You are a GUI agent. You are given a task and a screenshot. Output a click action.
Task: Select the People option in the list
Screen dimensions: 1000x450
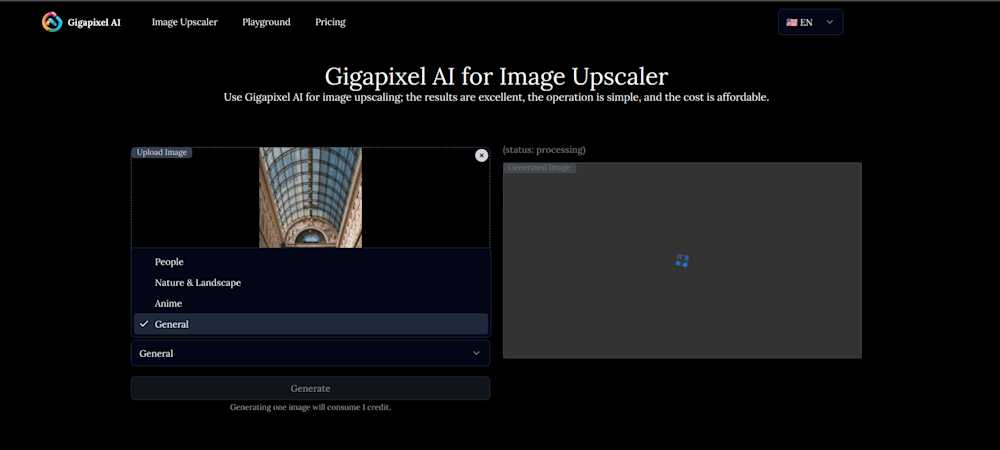click(311, 262)
